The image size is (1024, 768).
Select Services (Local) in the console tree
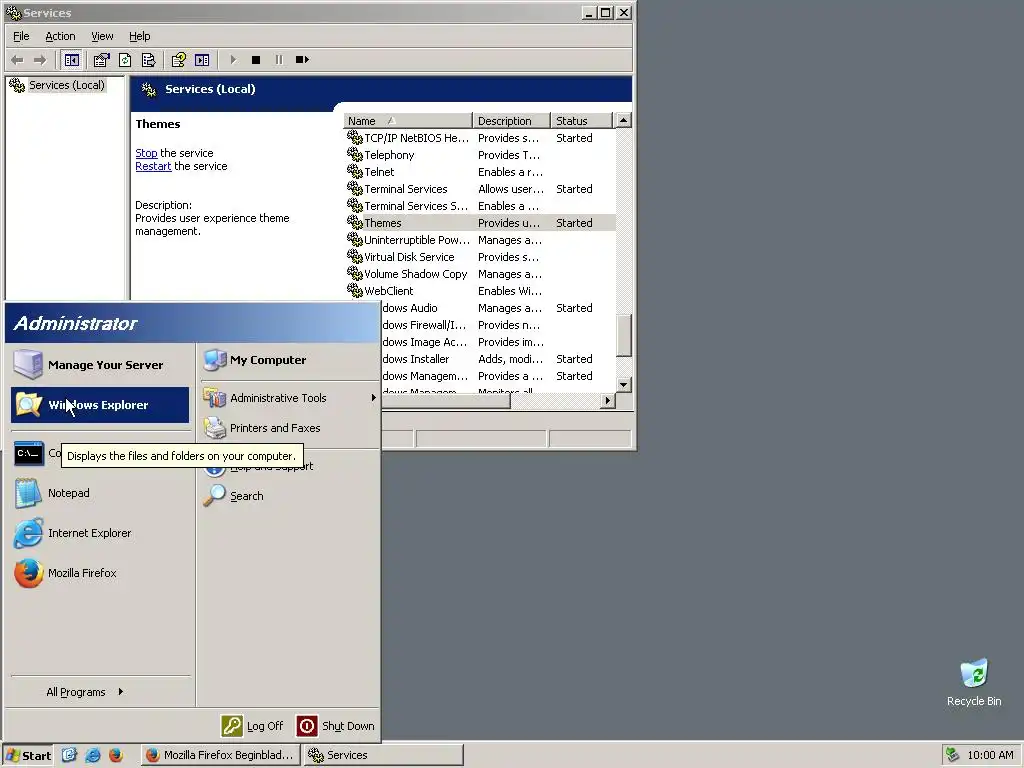[66, 85]
